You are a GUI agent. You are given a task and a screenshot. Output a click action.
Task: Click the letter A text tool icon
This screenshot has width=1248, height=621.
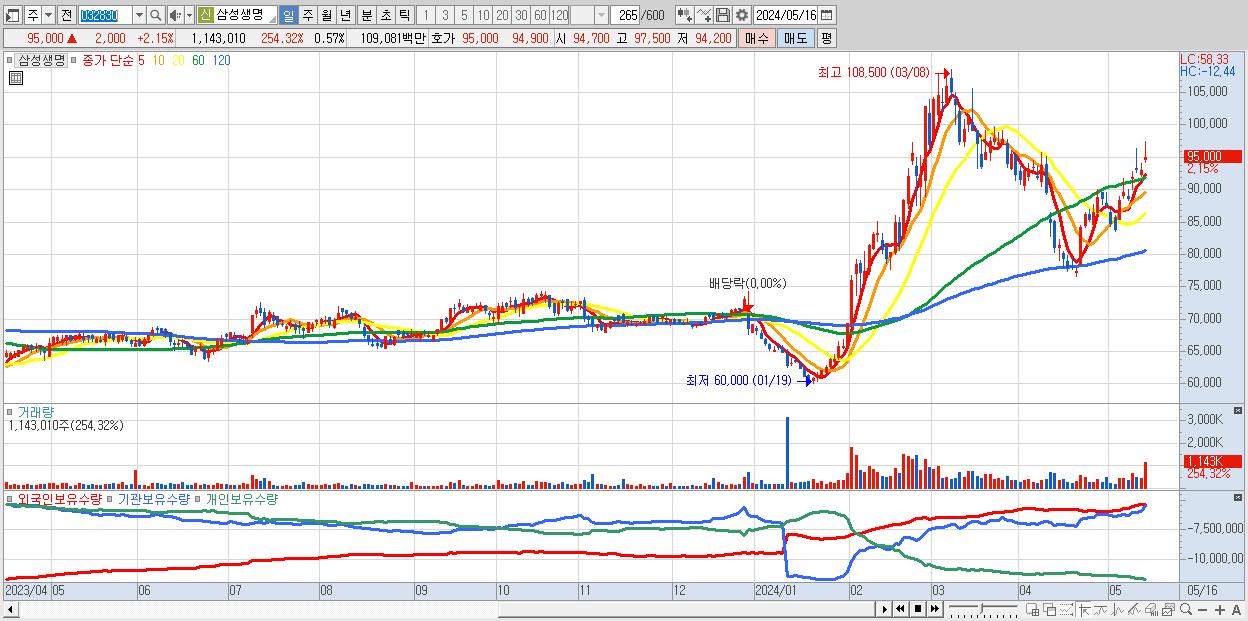click(x=1236, y=608)
